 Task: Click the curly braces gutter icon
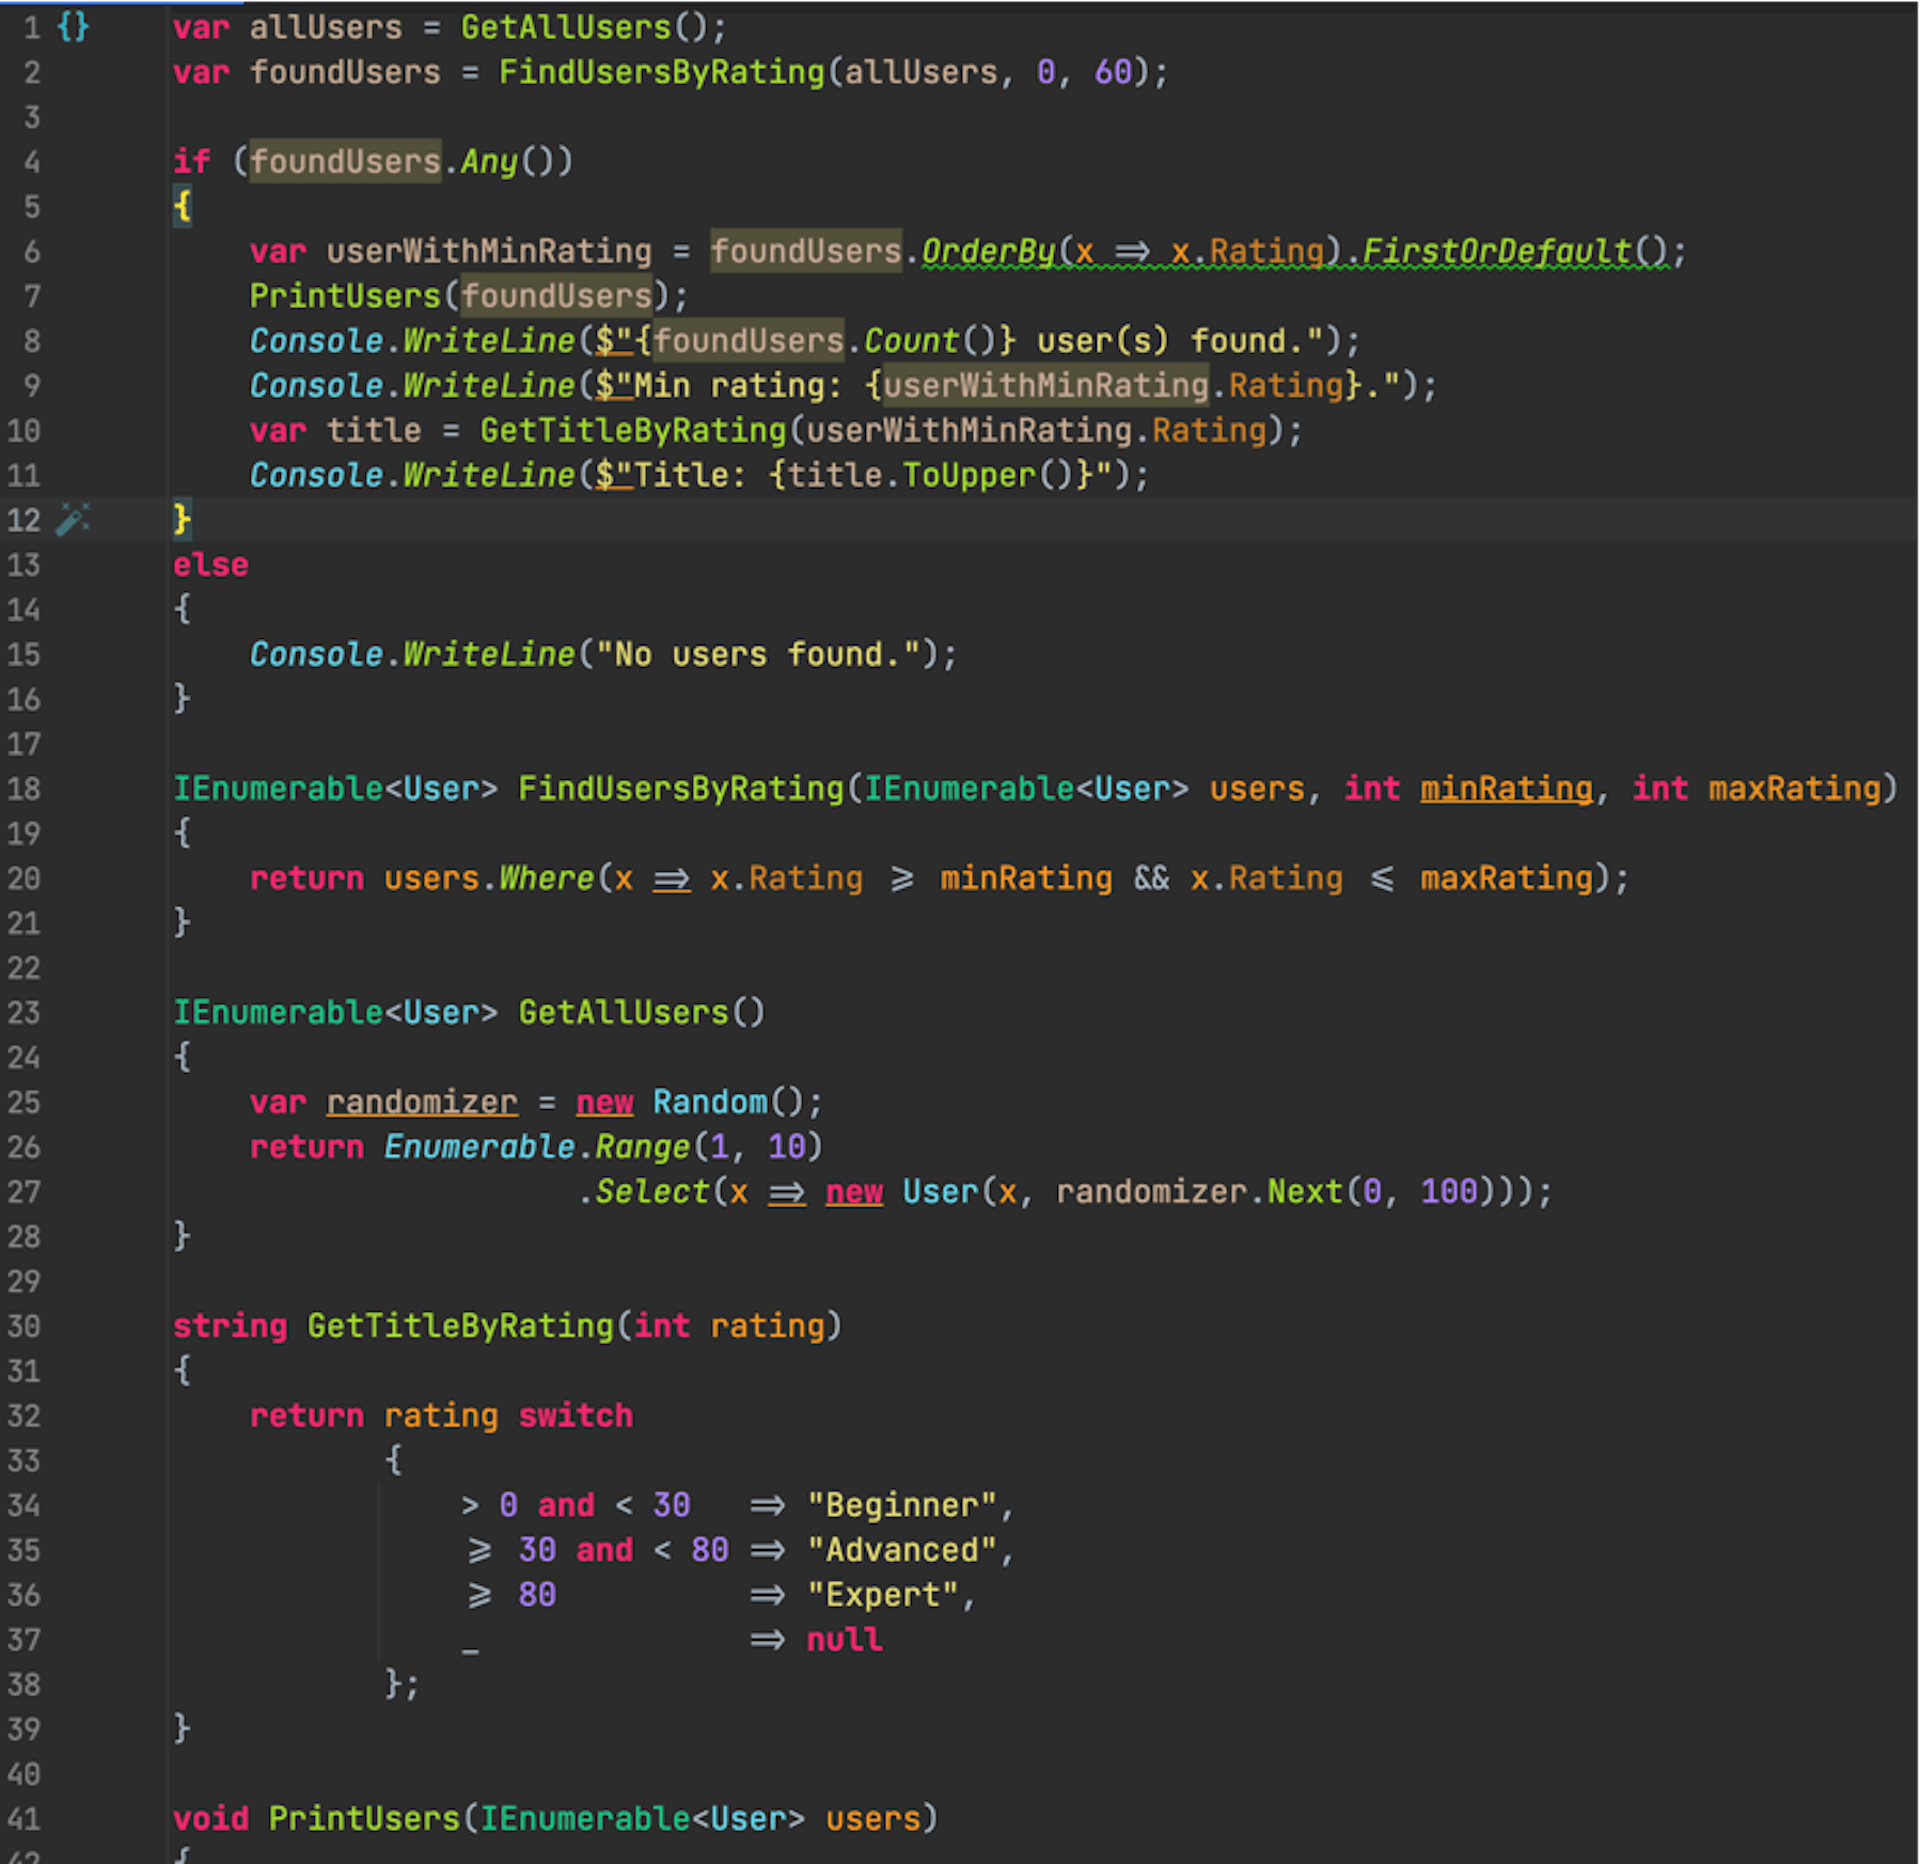point(73,27)
